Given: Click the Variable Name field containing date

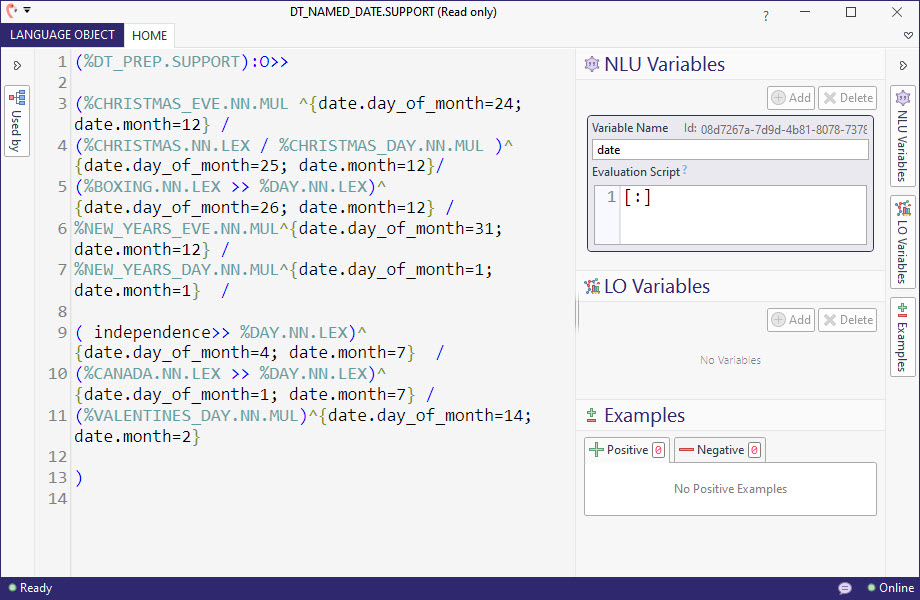Looking at the screenshot, I should coord(730,150).
